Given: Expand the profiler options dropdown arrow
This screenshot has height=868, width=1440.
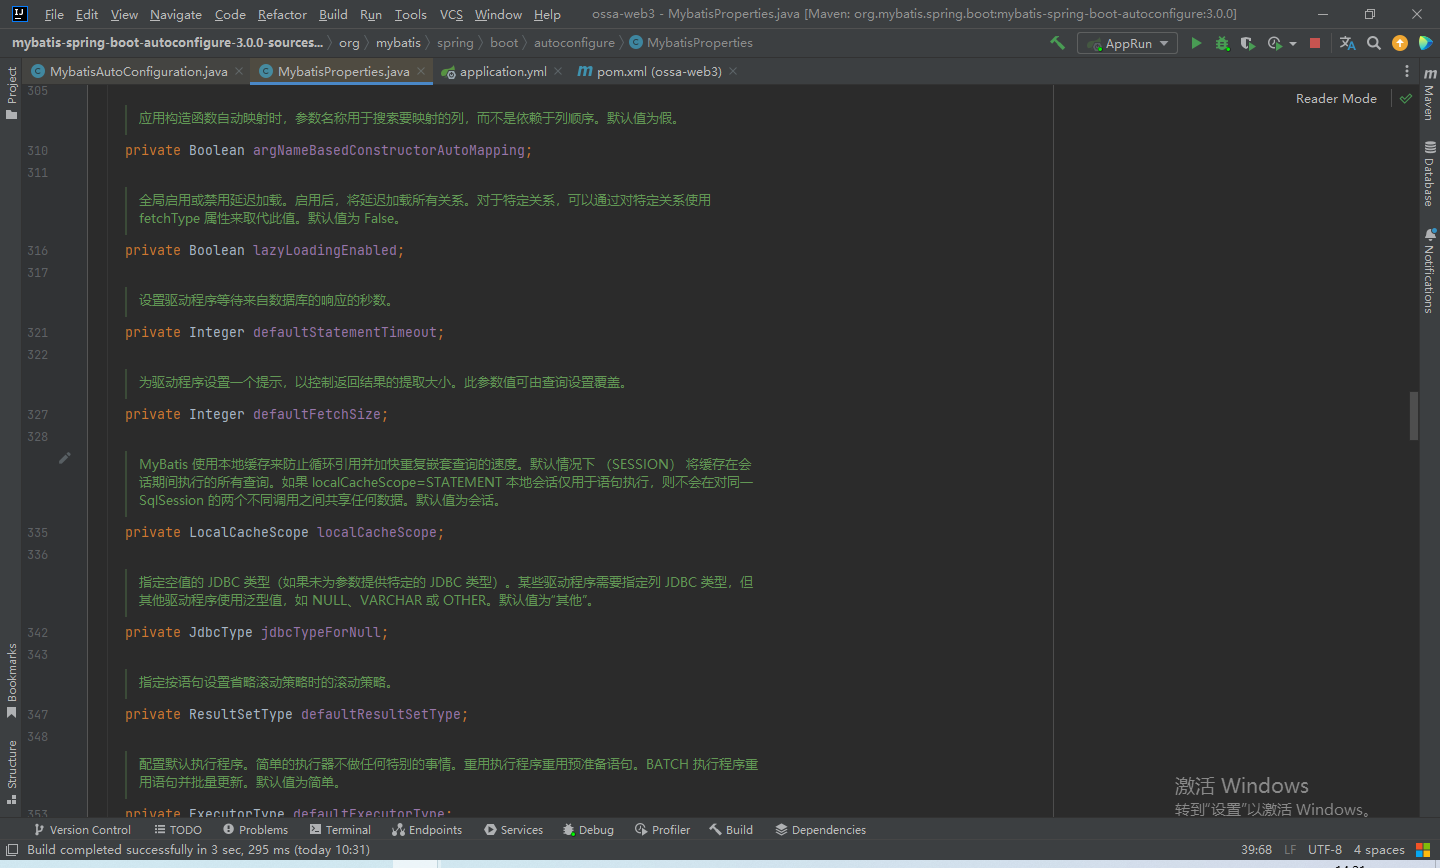Looking at the screenshot, I should tap(1292, 44).
